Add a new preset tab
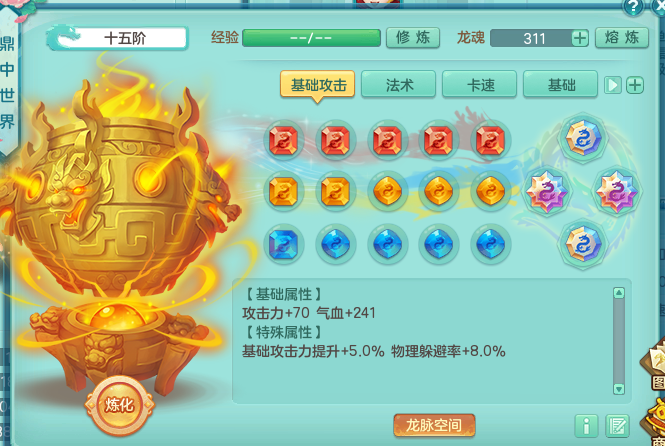This screenshot has width=665, height=446. (635, 85)
